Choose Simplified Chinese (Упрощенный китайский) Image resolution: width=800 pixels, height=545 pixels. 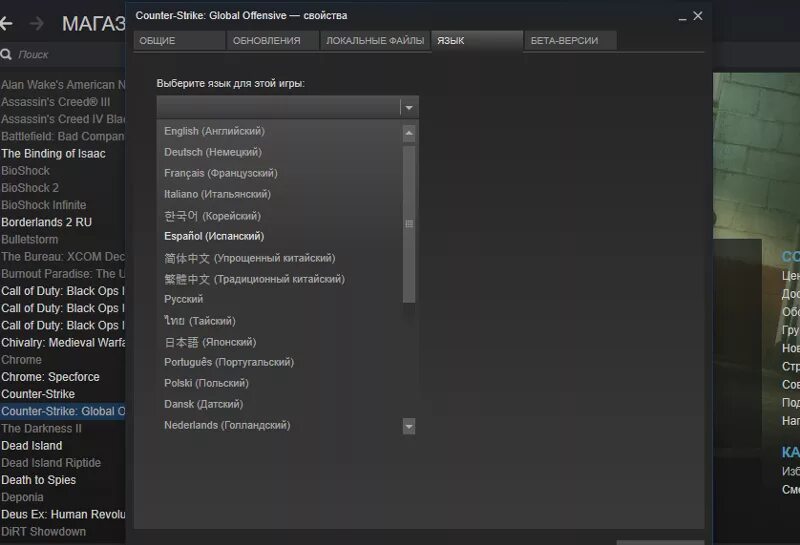249,258
